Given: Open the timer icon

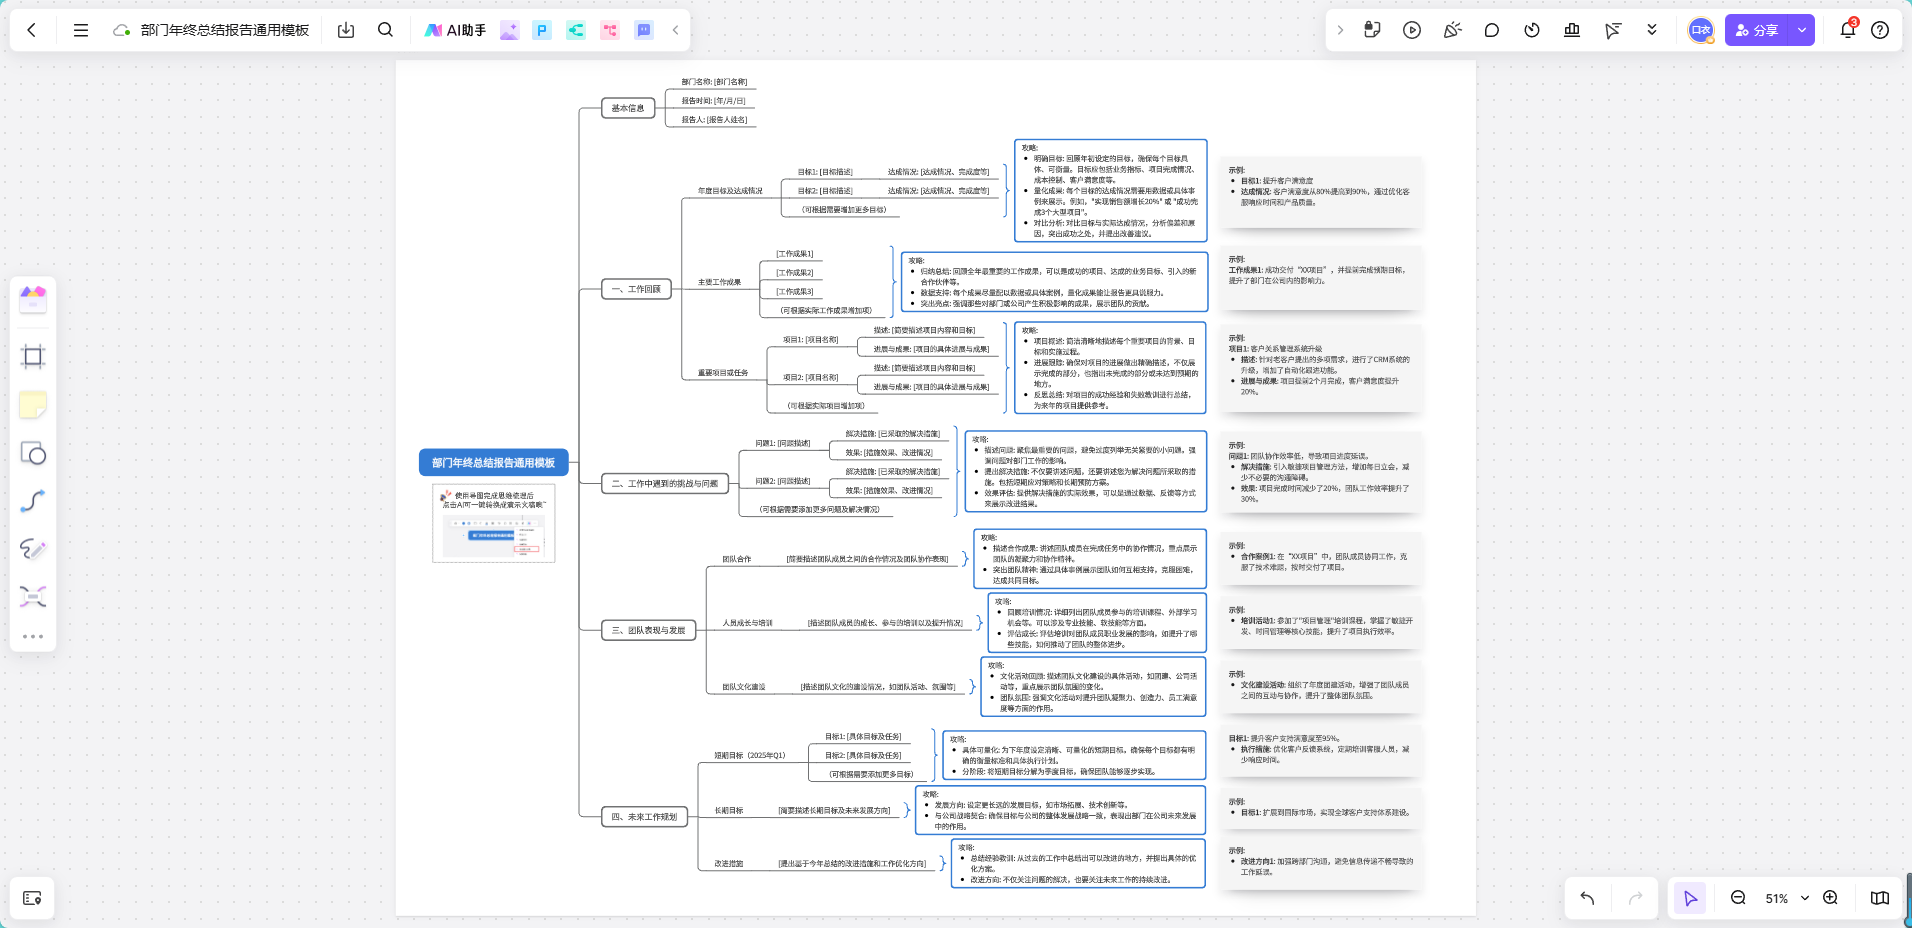Looking at the screenshot, I should click(x=1532, y=30).
